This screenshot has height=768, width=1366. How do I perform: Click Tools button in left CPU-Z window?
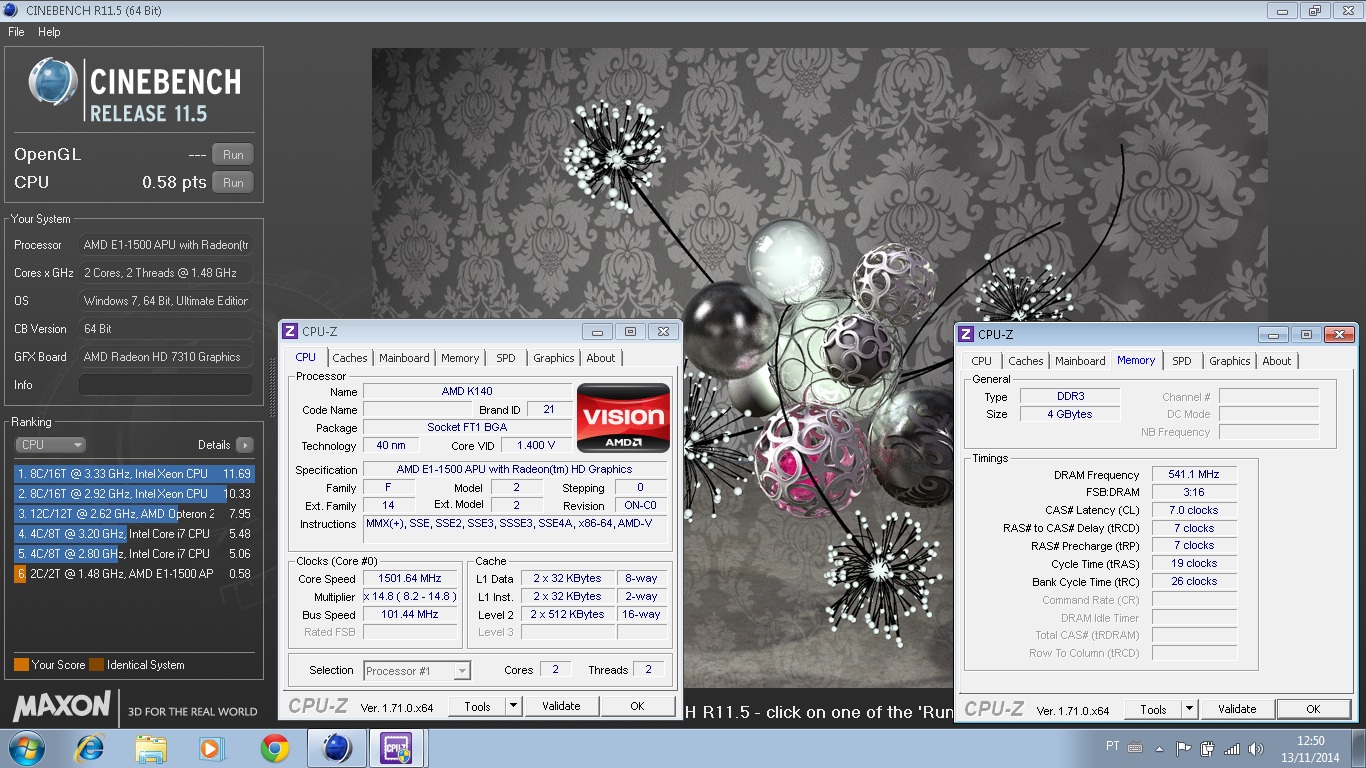[x=477, y=706]
